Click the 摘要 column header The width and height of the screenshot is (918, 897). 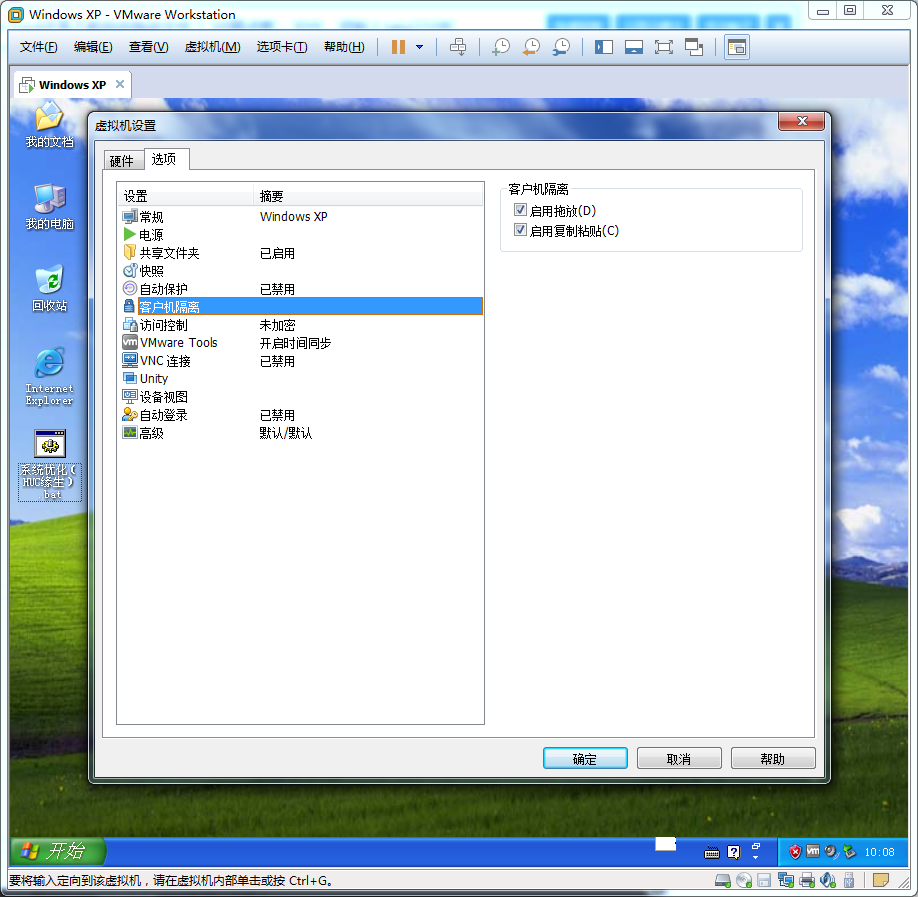tap(369, 196)
